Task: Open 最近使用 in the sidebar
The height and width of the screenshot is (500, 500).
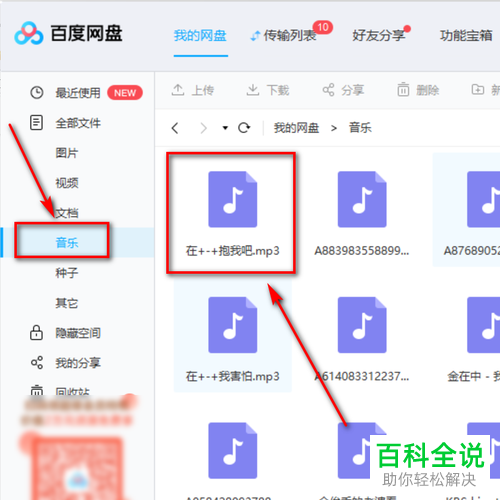Action: pyautogui.click(x=78, y=93)
